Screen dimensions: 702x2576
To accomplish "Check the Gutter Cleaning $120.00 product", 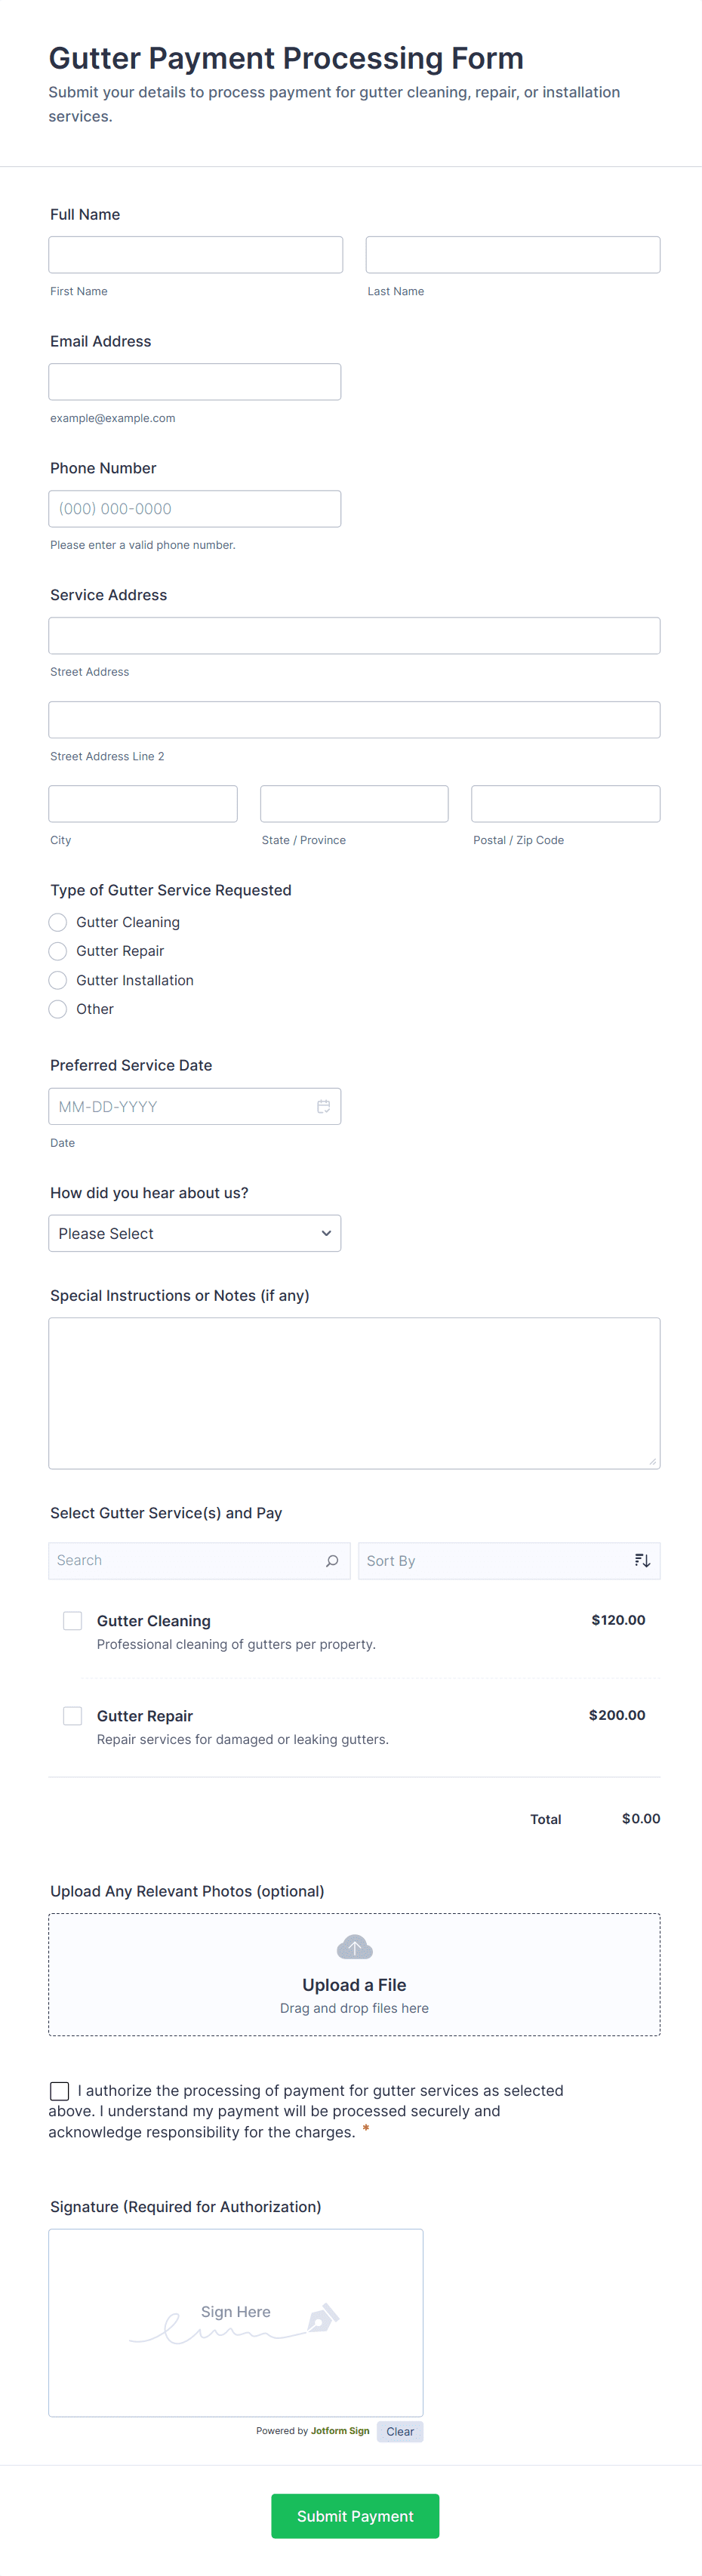I will pos(73,1620).
